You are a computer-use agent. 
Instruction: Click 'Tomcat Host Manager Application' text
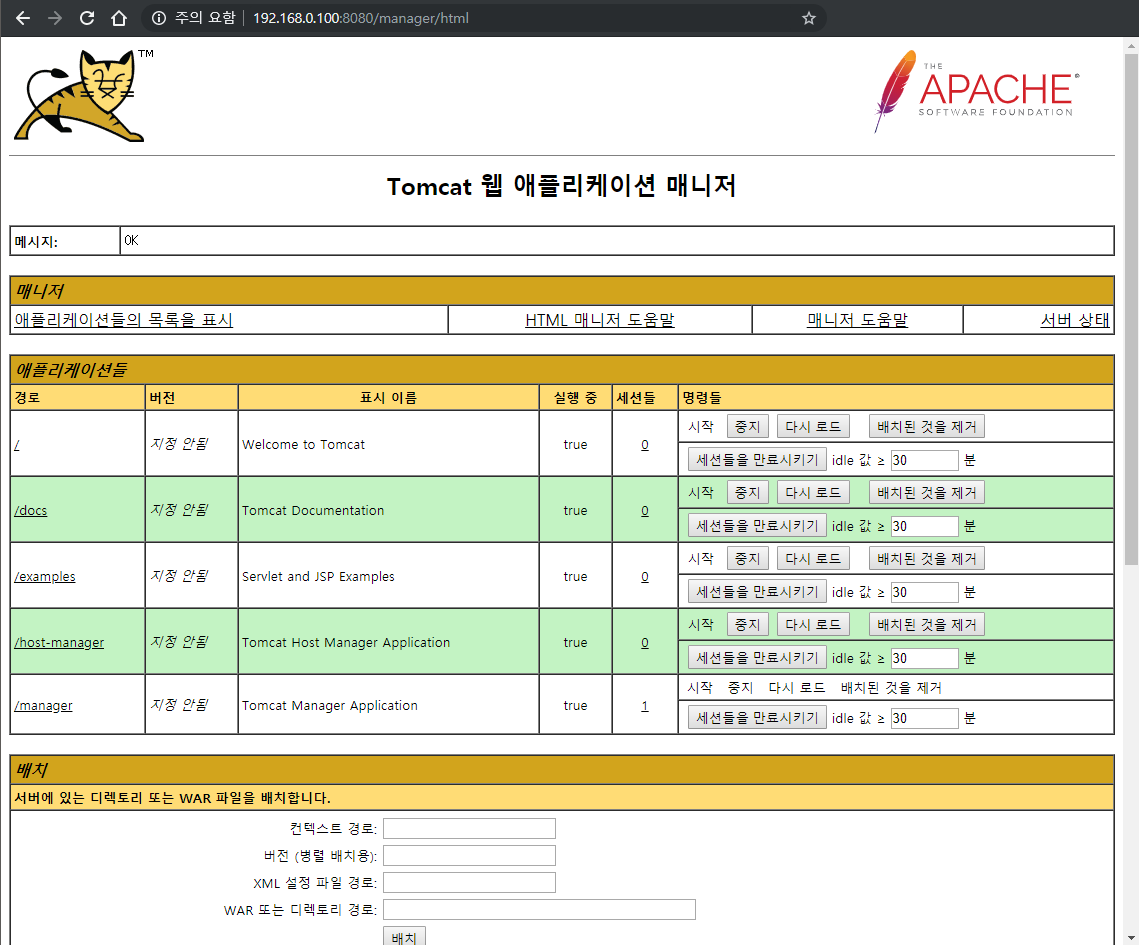tap(346, 643)
